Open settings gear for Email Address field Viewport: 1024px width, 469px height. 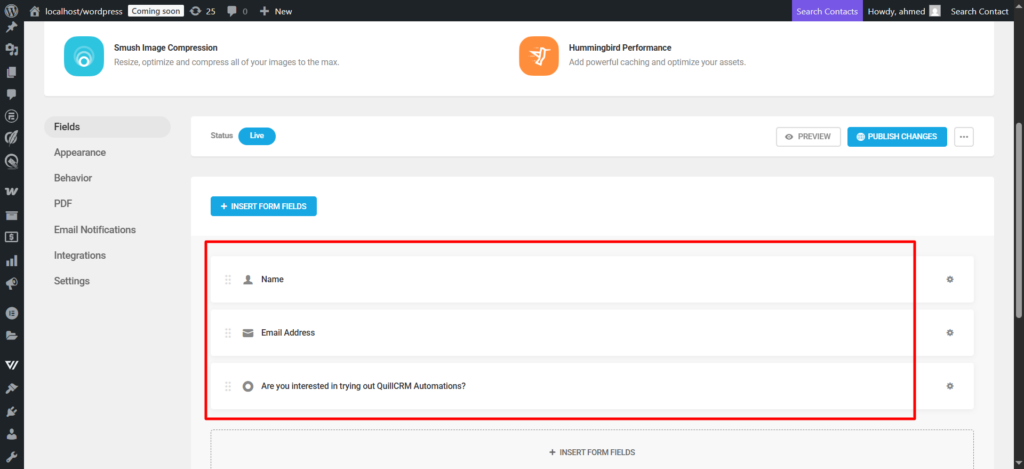tap(949, 332)
